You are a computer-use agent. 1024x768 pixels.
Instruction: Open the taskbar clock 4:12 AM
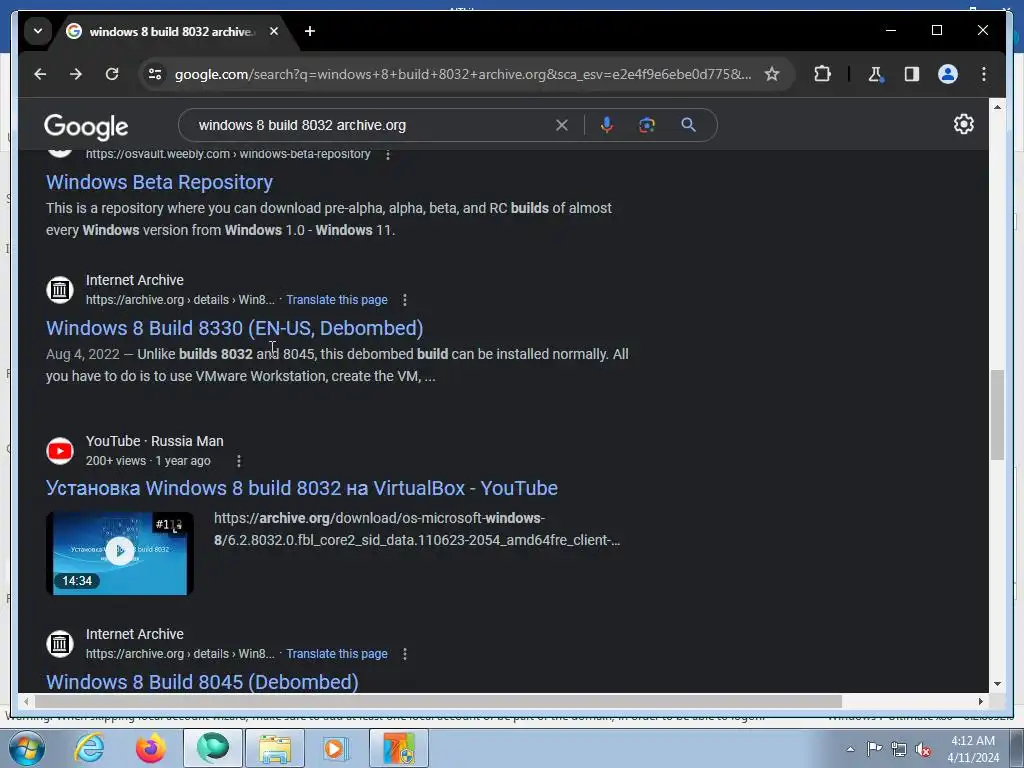pos(973,749)
